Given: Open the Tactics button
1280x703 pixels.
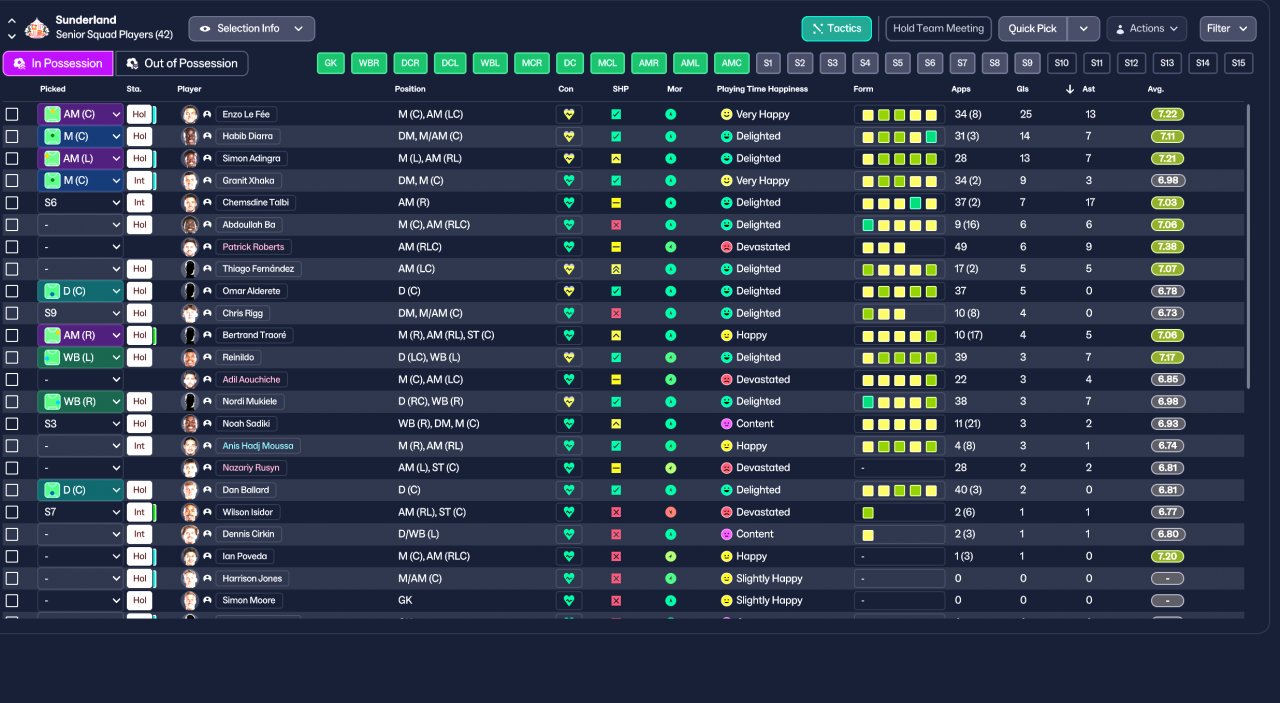Looking at the screenshot, I should 837,28.
